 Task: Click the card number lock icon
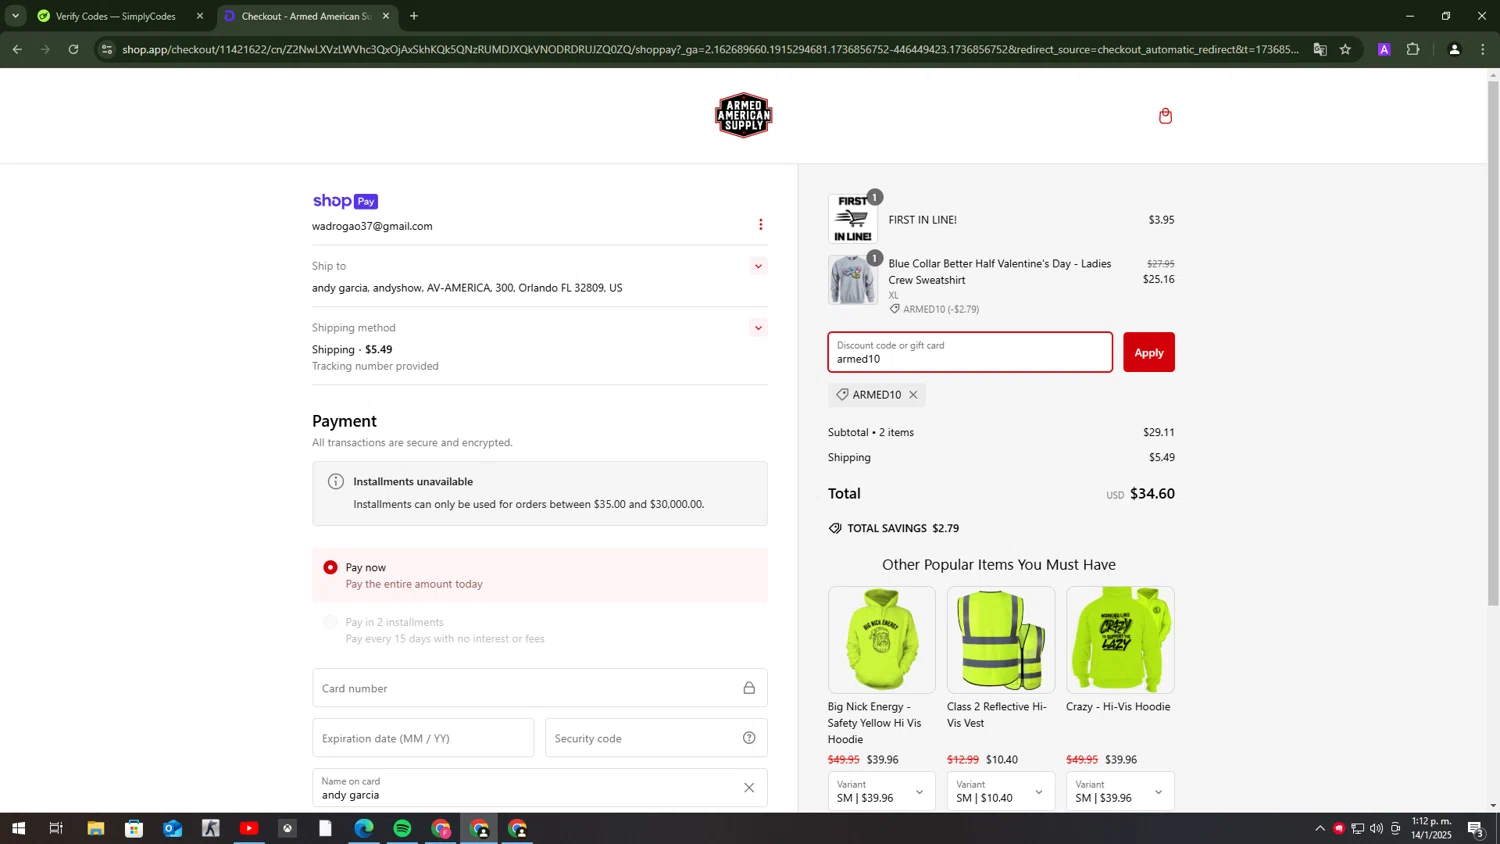749,688
